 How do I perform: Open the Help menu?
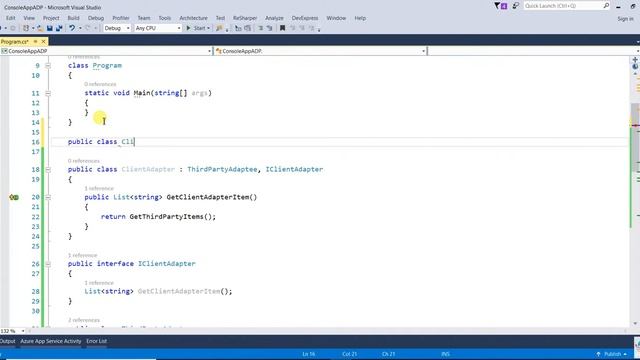pyautogui.click(x=360, y=18)
